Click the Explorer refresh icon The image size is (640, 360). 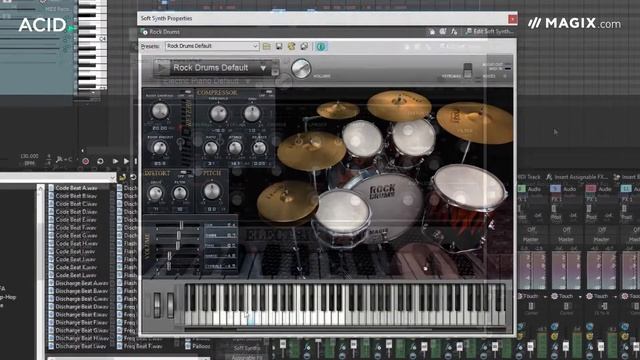click(133, 178)
